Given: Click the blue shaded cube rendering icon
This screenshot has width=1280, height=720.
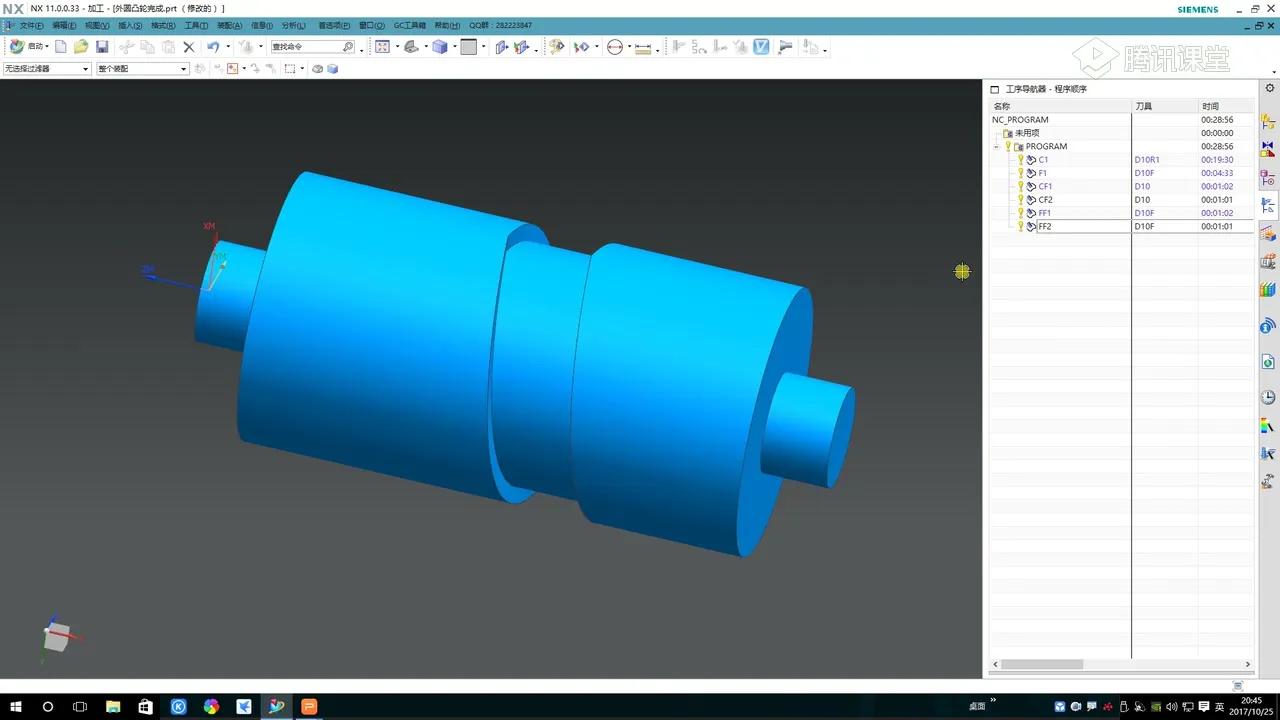Looking at the screenshot, I should click(x=440, y=47).
